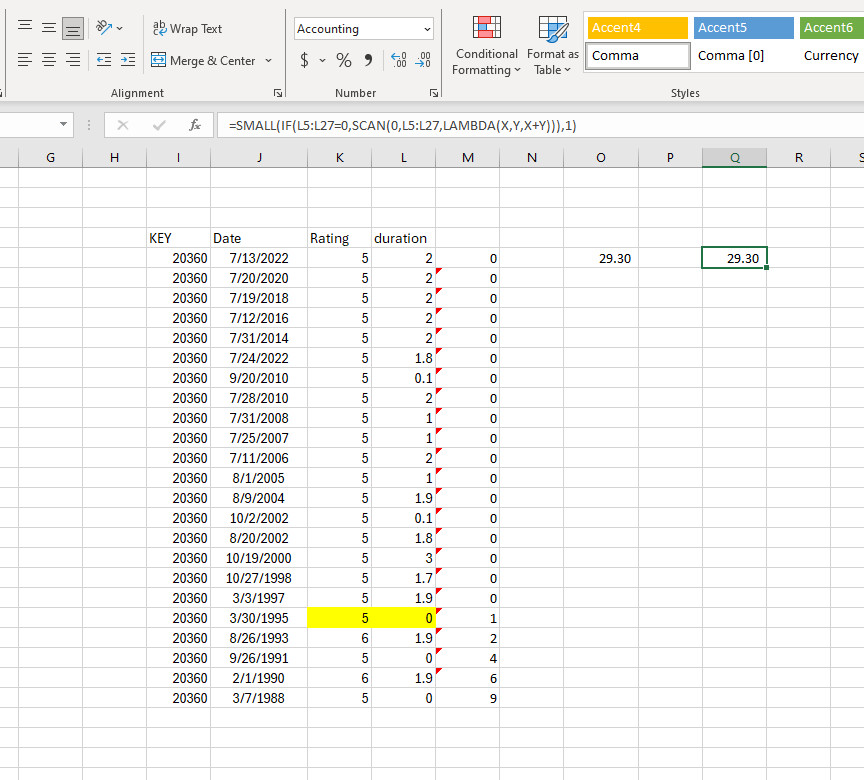Apply Currency cell style
This screenshot has height=780, width=864.
point(832,56)
